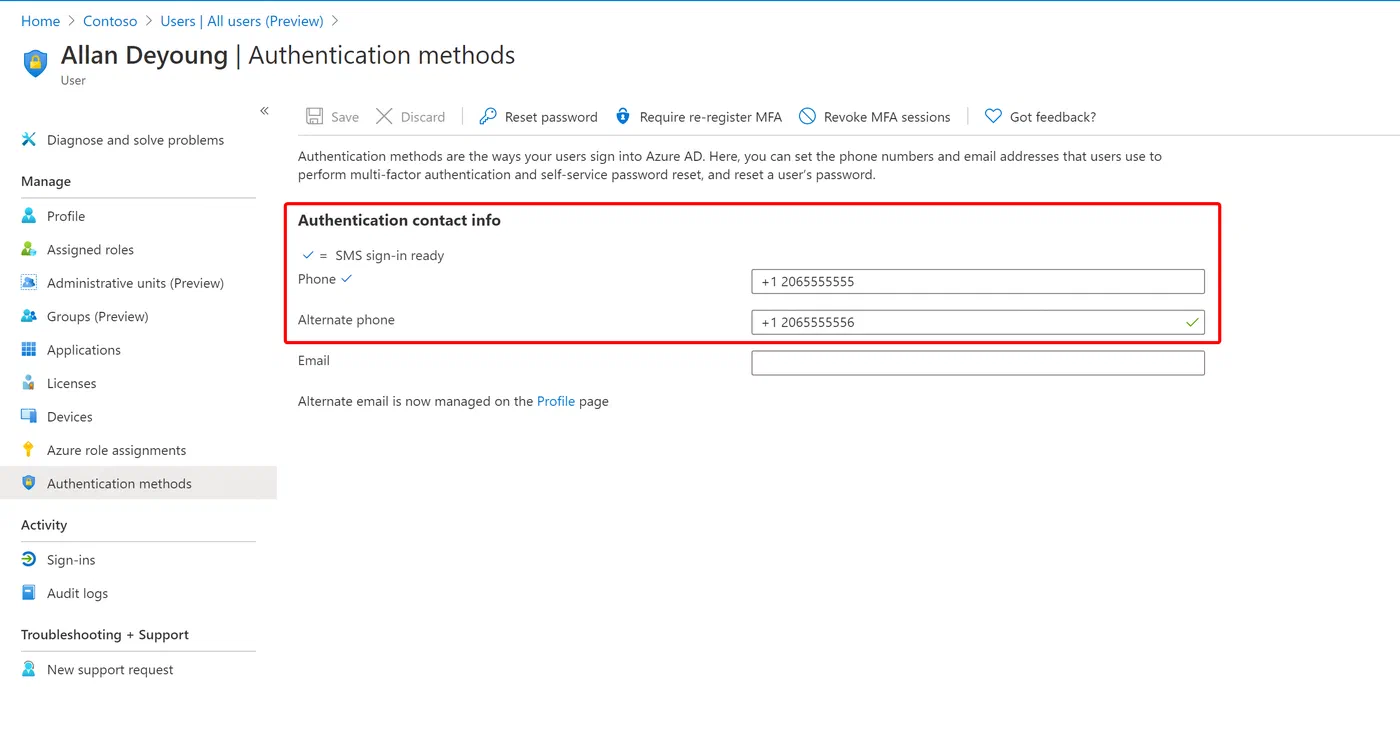Click the Administrative units icon

tap(29, 283)
